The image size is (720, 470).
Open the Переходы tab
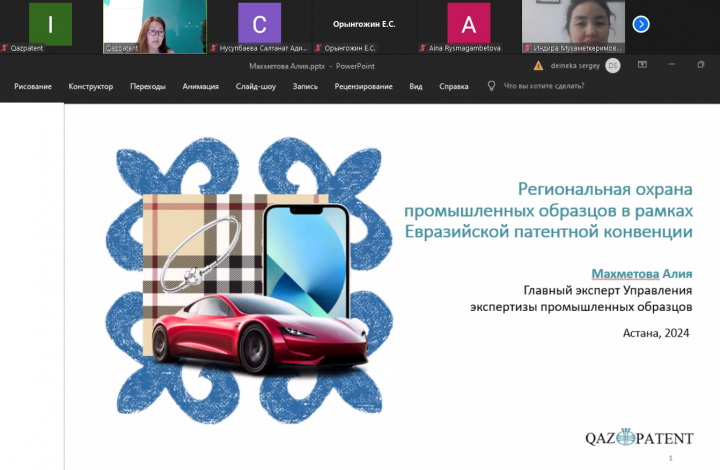coord(148,87)
